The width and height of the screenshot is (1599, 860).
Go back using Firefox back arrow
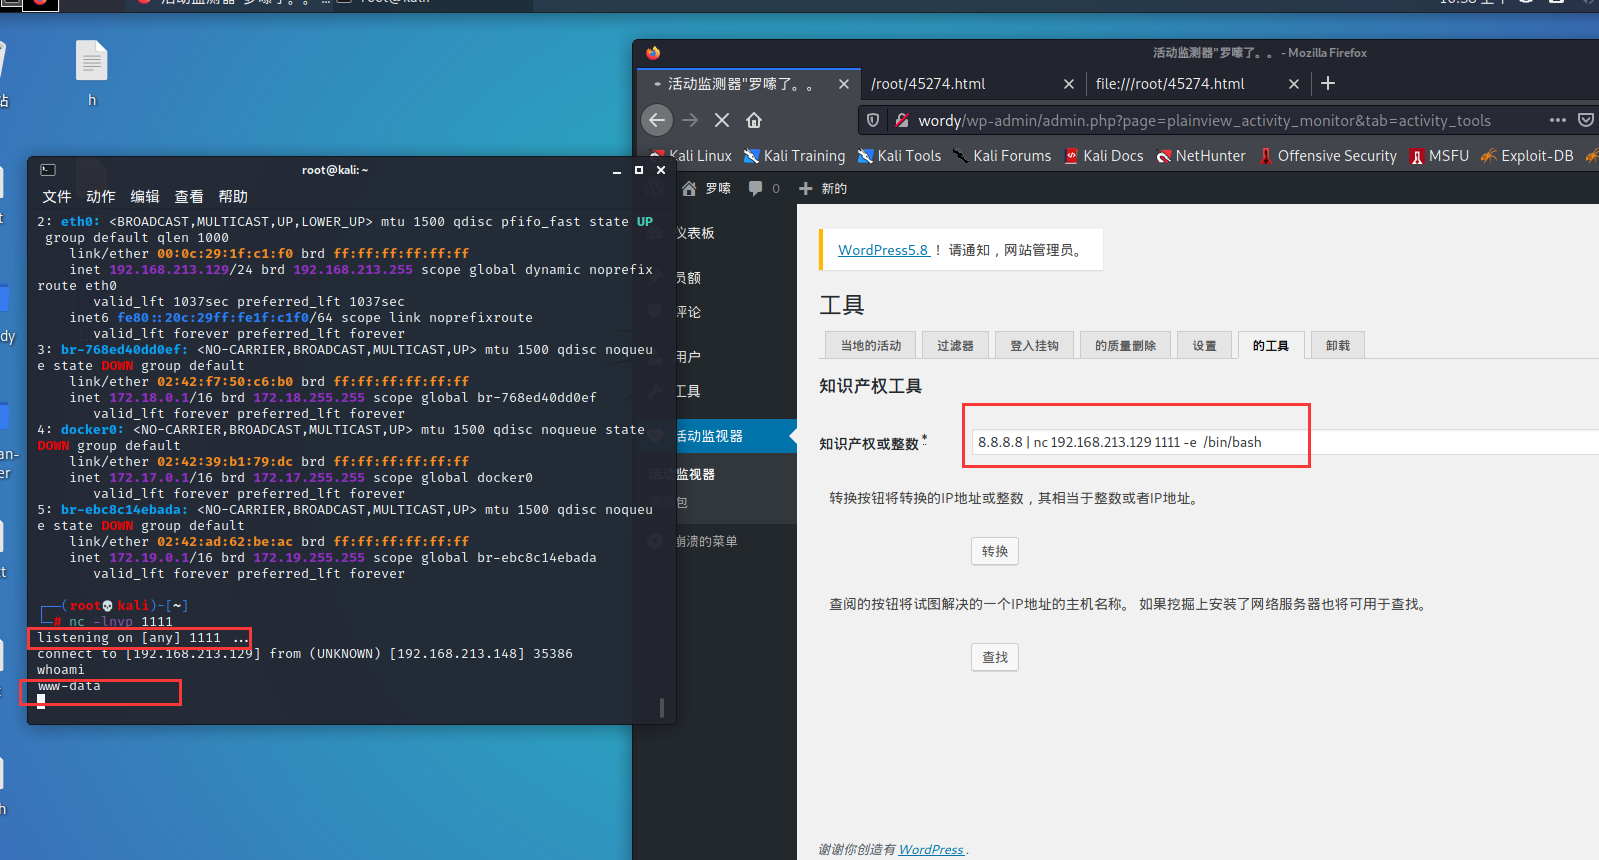tap(656, 120)
